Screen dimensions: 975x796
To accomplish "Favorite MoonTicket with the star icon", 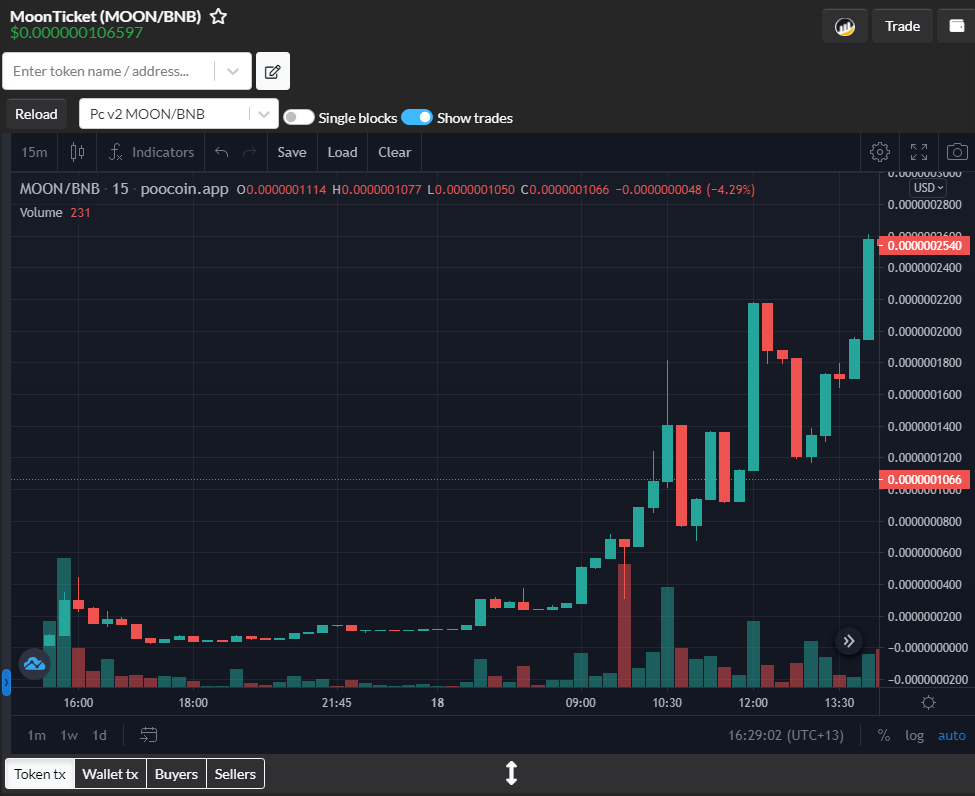I will (x=218, y=16).
